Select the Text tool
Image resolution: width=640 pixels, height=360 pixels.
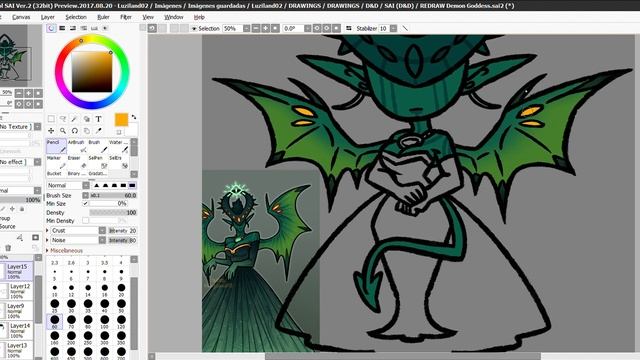(x=98, y=119)
